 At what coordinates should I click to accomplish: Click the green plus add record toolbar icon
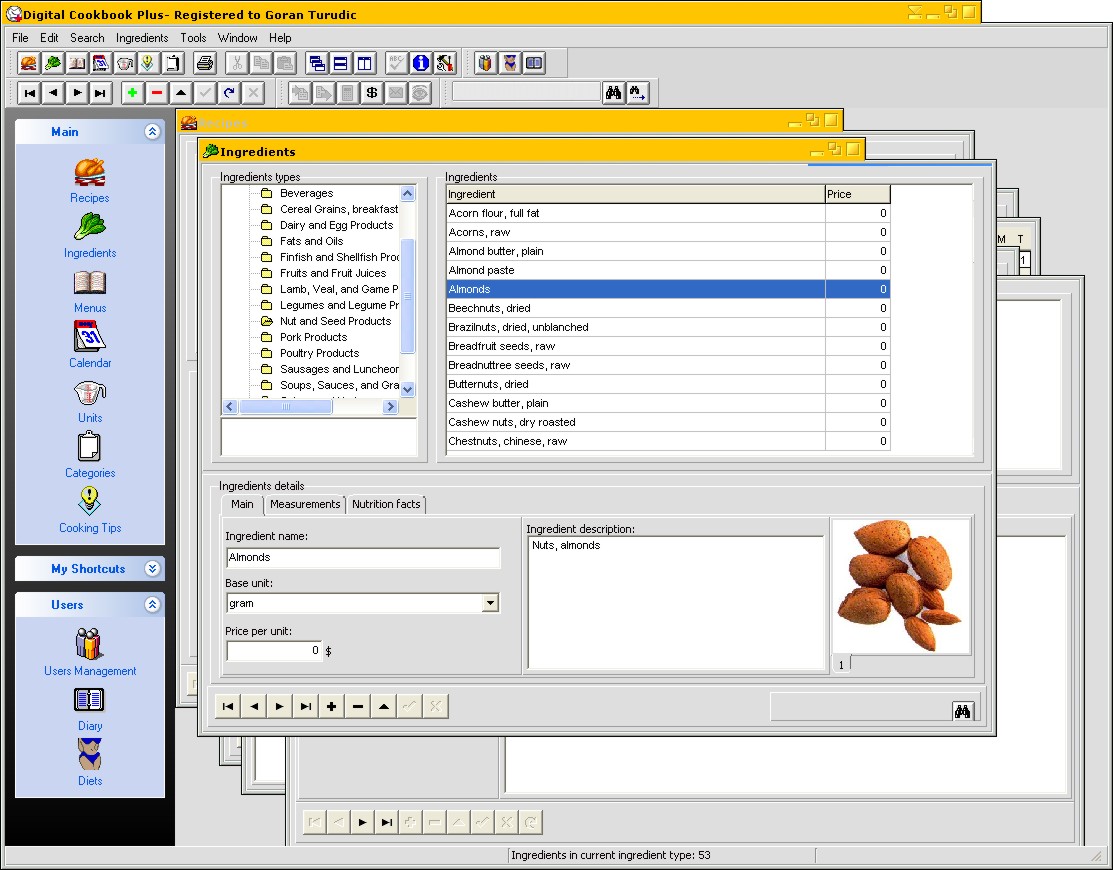coord(132,93)
